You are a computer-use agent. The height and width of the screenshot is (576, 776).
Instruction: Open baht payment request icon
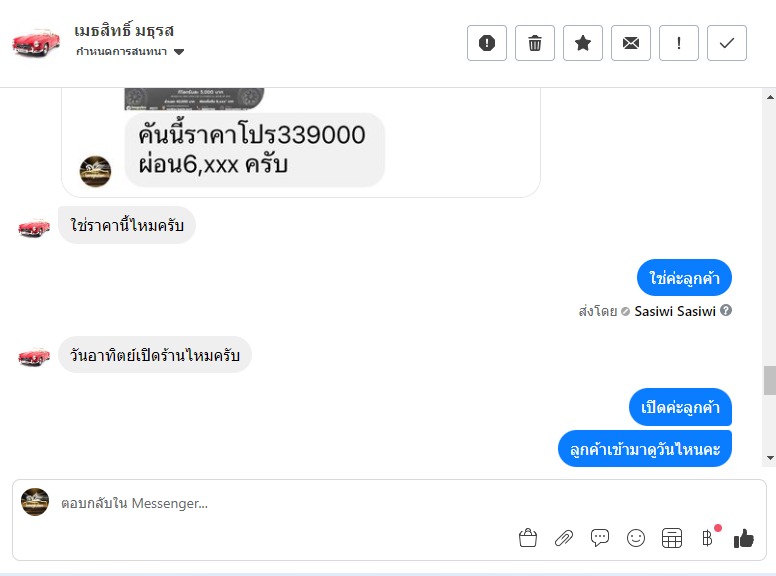click(707, 538)
